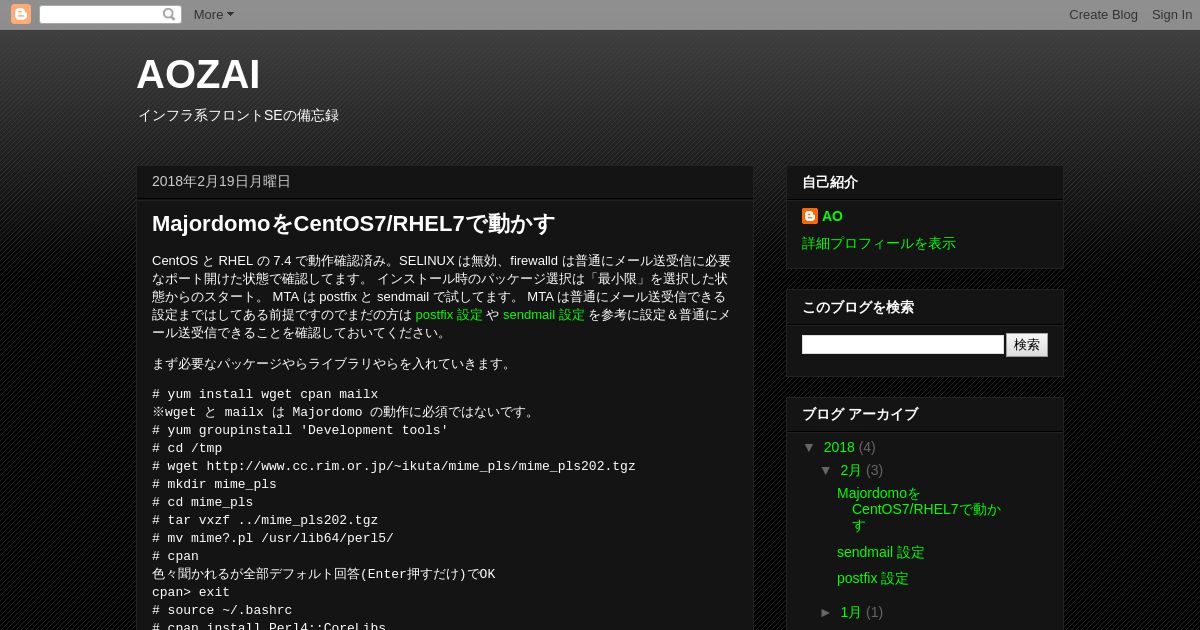The width and height of the screenshot is (1200, 630).
Task: Click the yum groupinstall 'Development tools' line
Action: 300,430
